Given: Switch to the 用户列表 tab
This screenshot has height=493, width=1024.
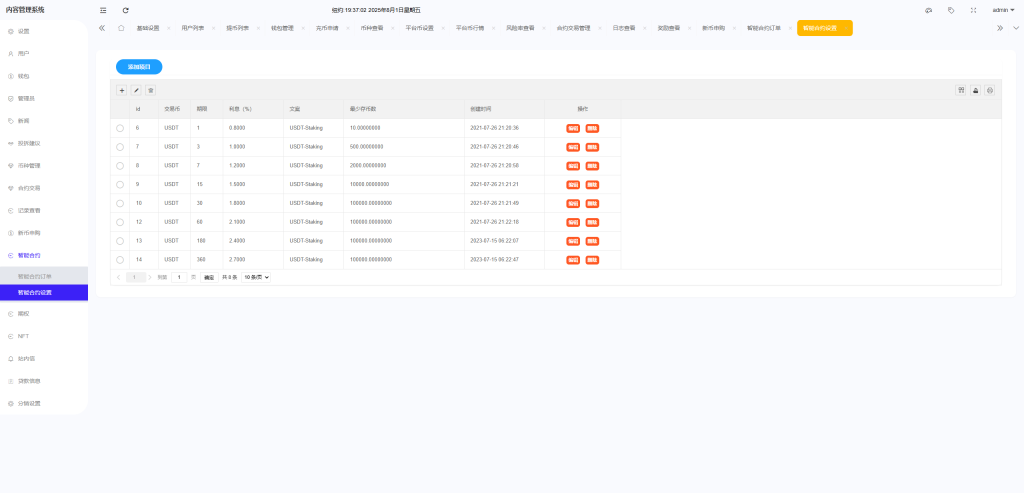Looking at the screenshot, I should (x=193, y=28).
